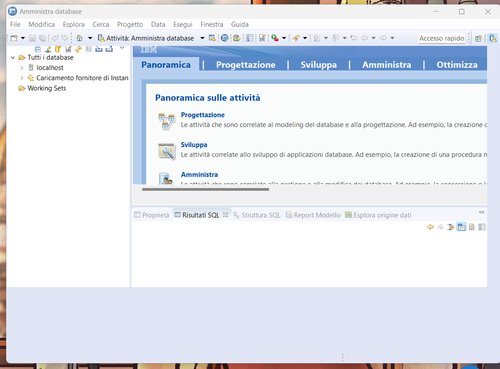
Task: Open the Guida menu
Action: (x=240, y=24)
